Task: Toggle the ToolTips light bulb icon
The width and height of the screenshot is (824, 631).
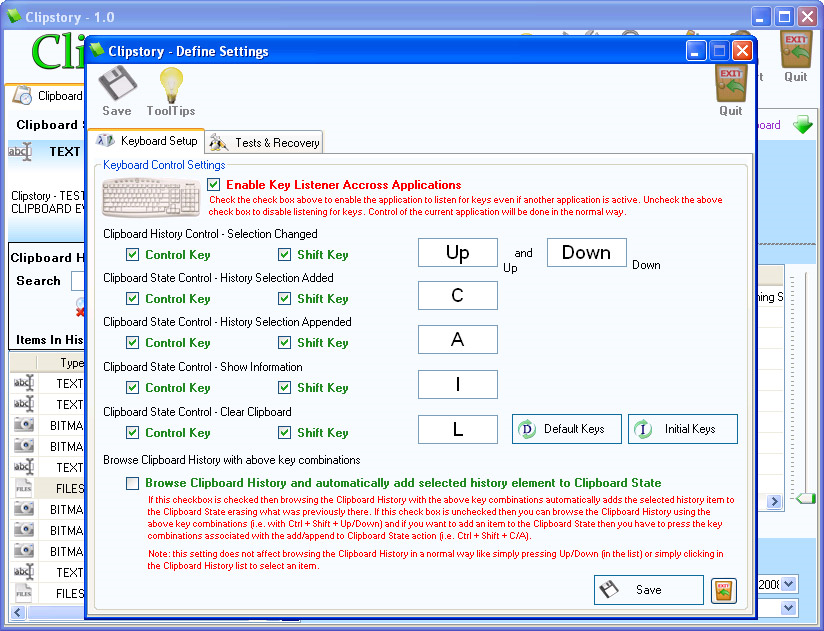Action: 171,85
